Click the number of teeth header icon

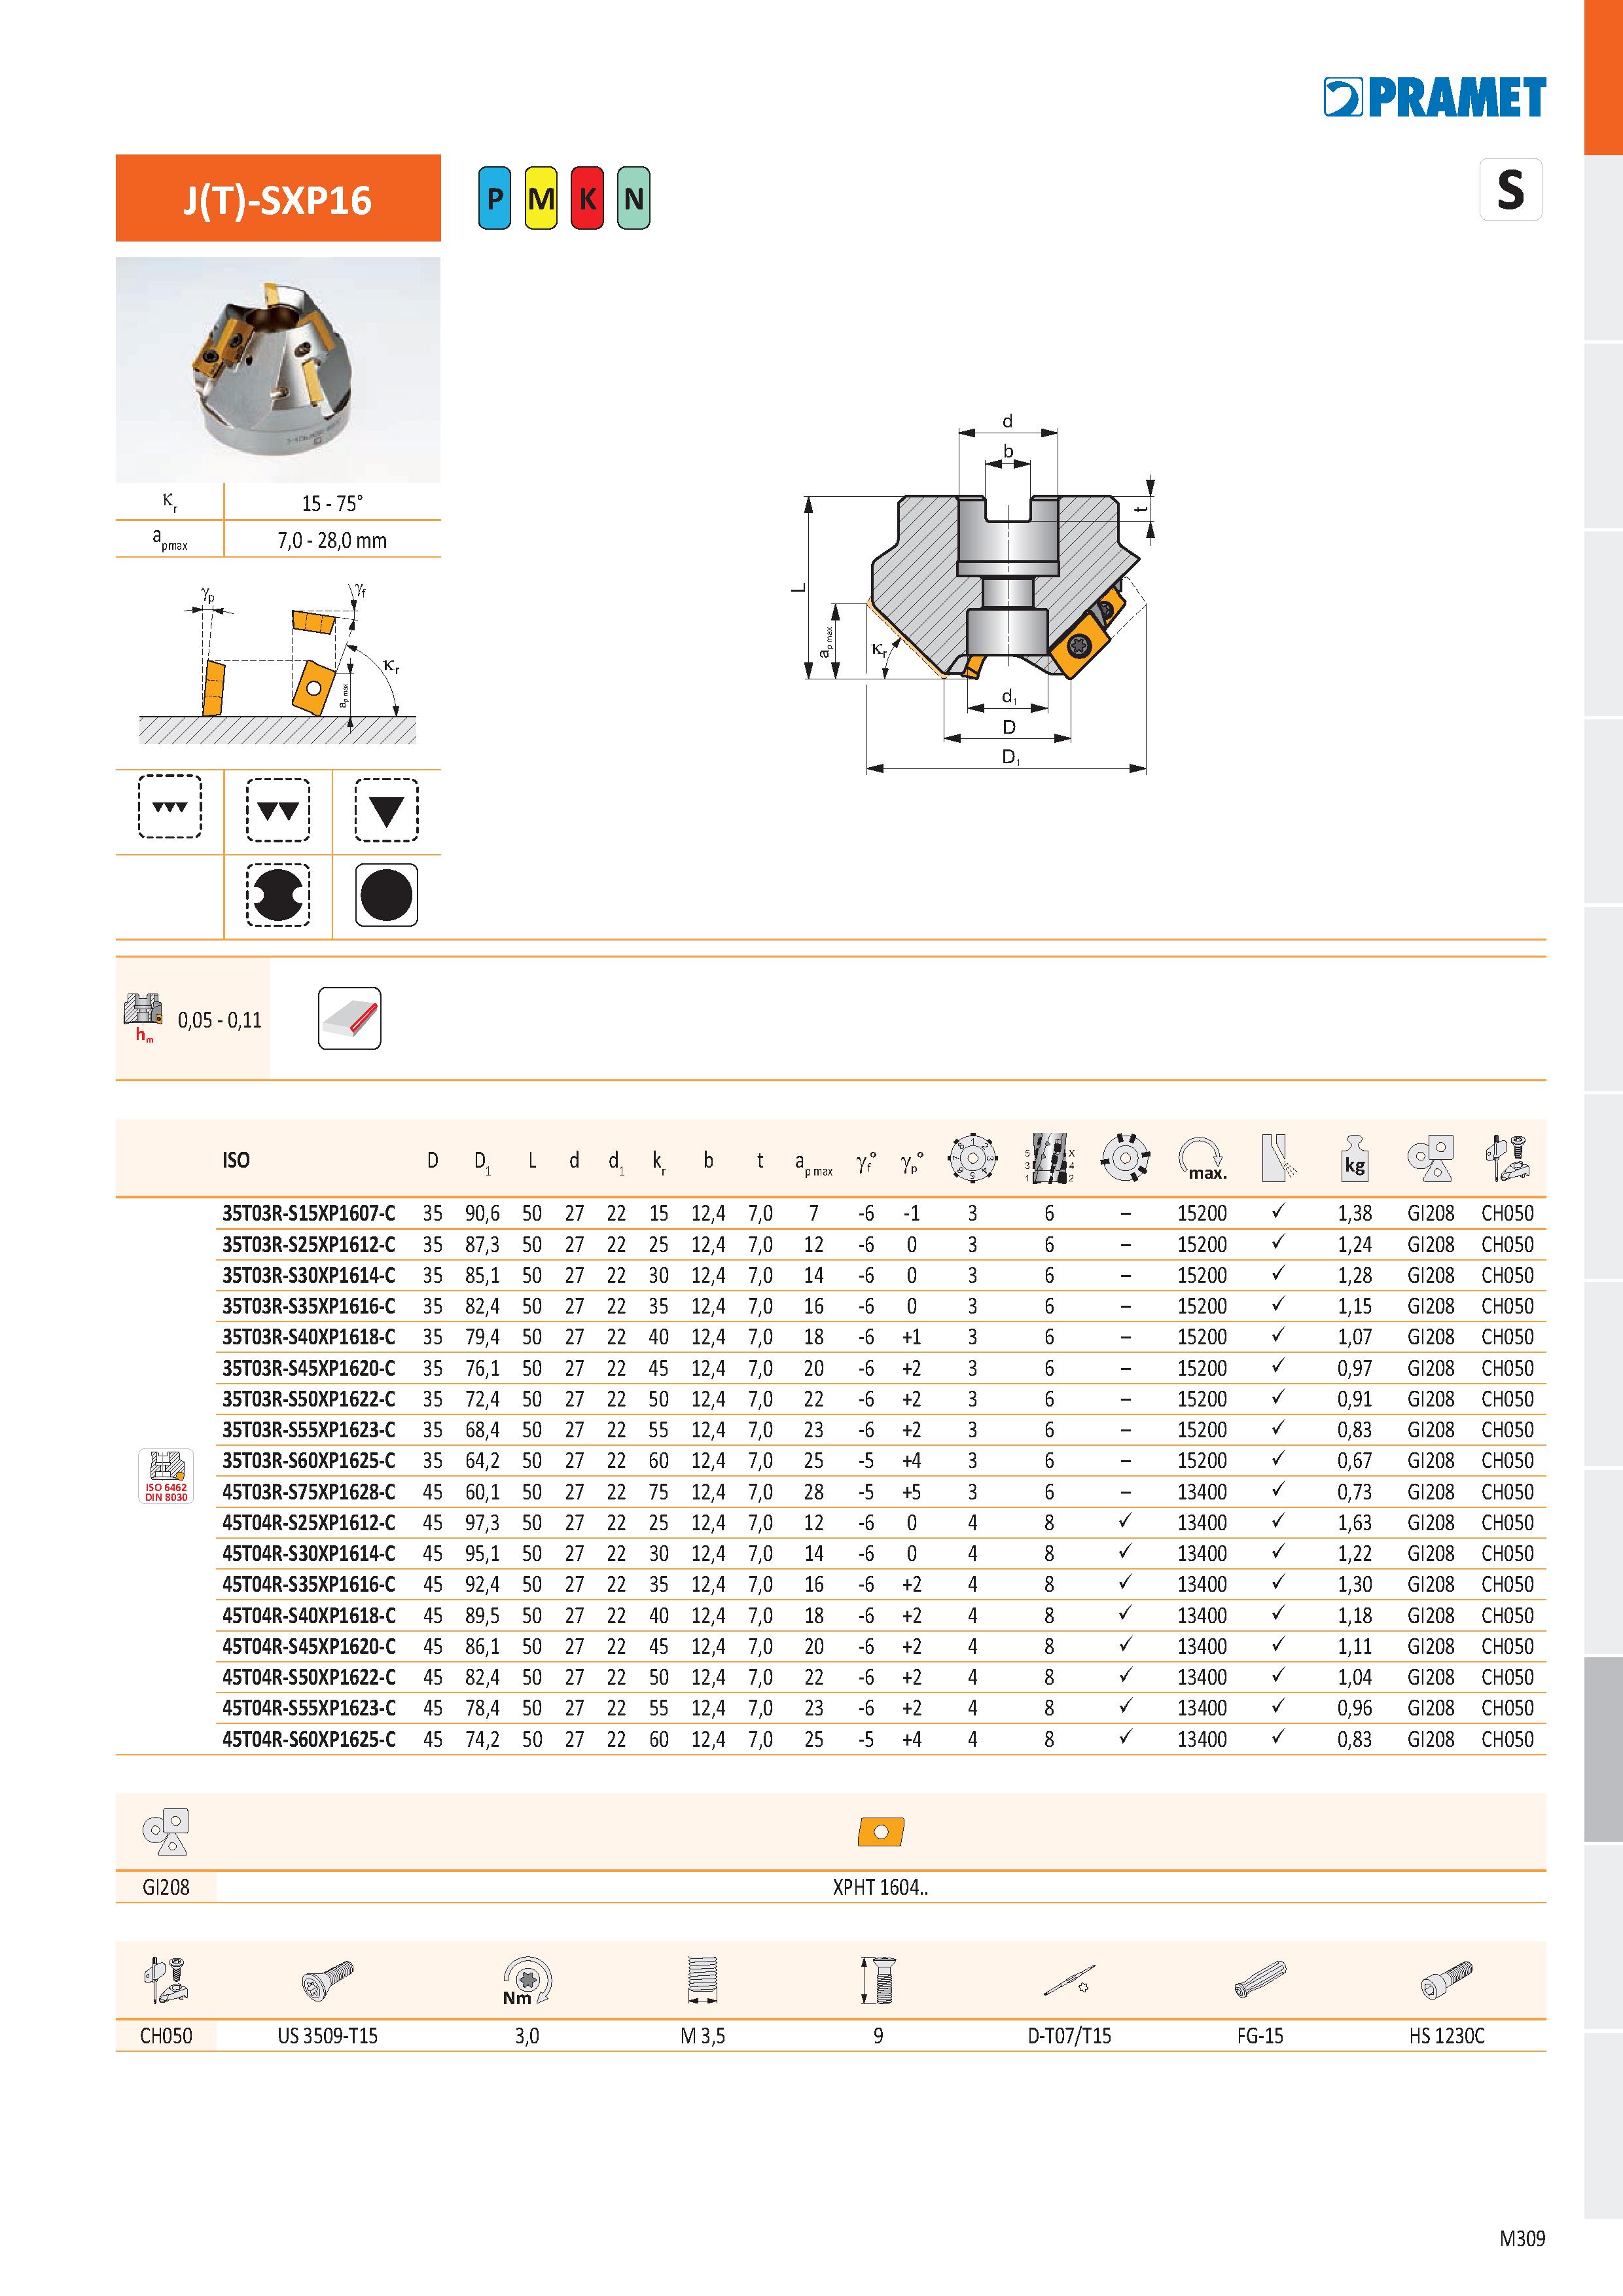[x=972, y=1159]
